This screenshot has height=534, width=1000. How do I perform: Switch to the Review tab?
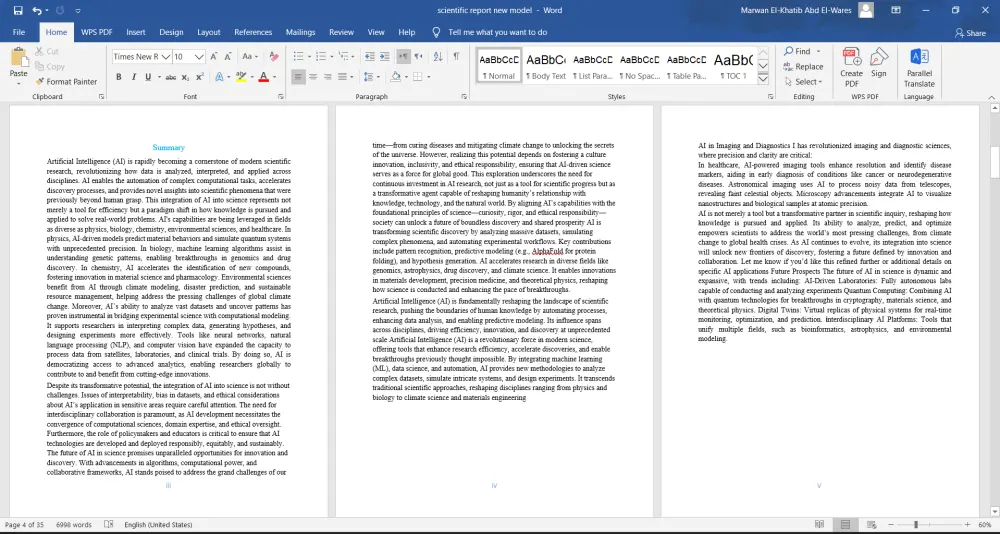tap(341, 33)
